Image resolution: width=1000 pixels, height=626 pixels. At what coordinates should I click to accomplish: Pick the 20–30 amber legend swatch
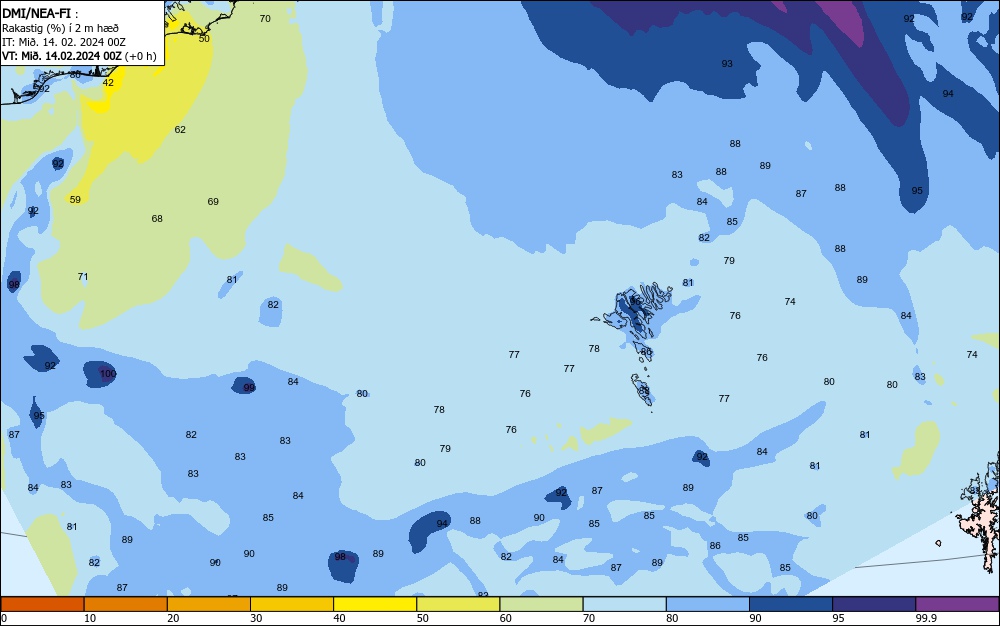click(209, 604)
